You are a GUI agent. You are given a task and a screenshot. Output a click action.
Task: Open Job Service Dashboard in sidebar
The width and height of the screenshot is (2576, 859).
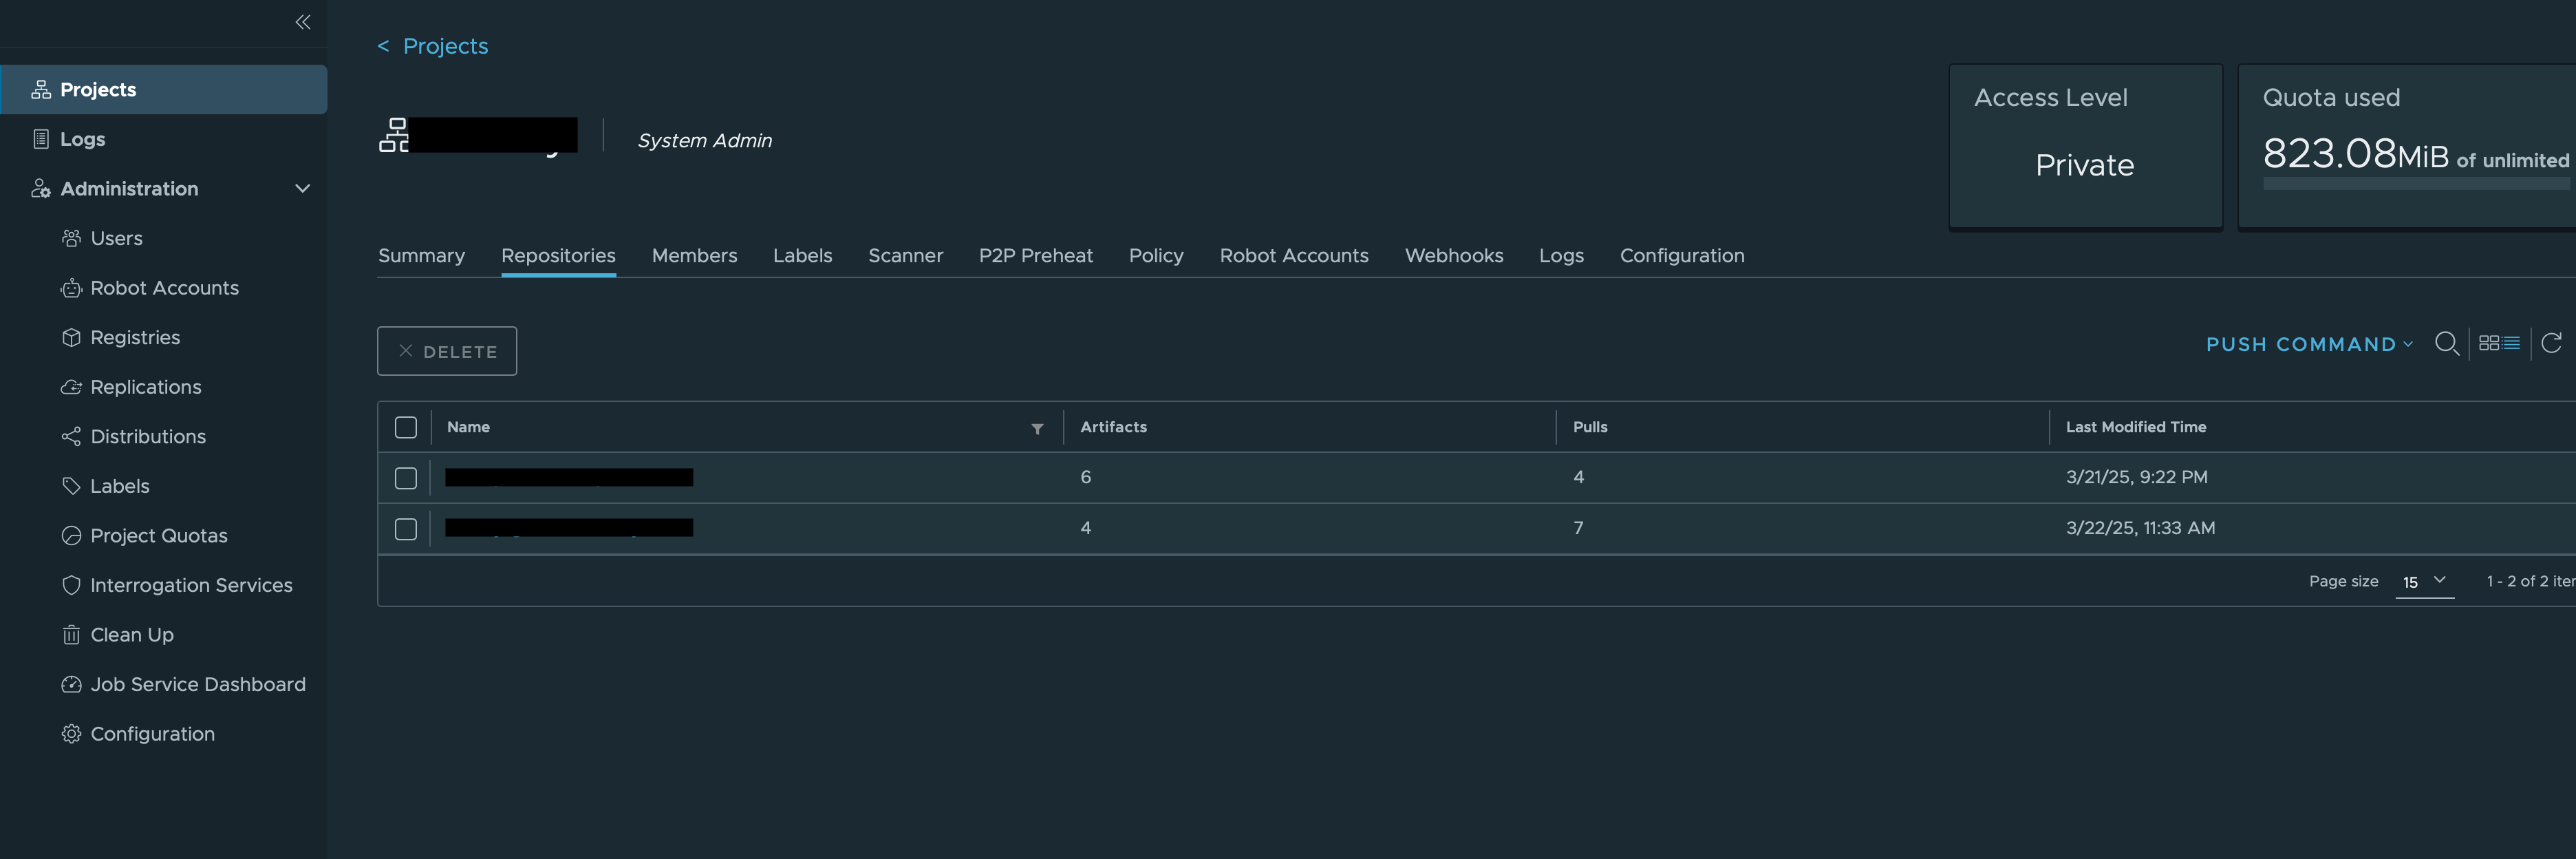tap(197, 684)
